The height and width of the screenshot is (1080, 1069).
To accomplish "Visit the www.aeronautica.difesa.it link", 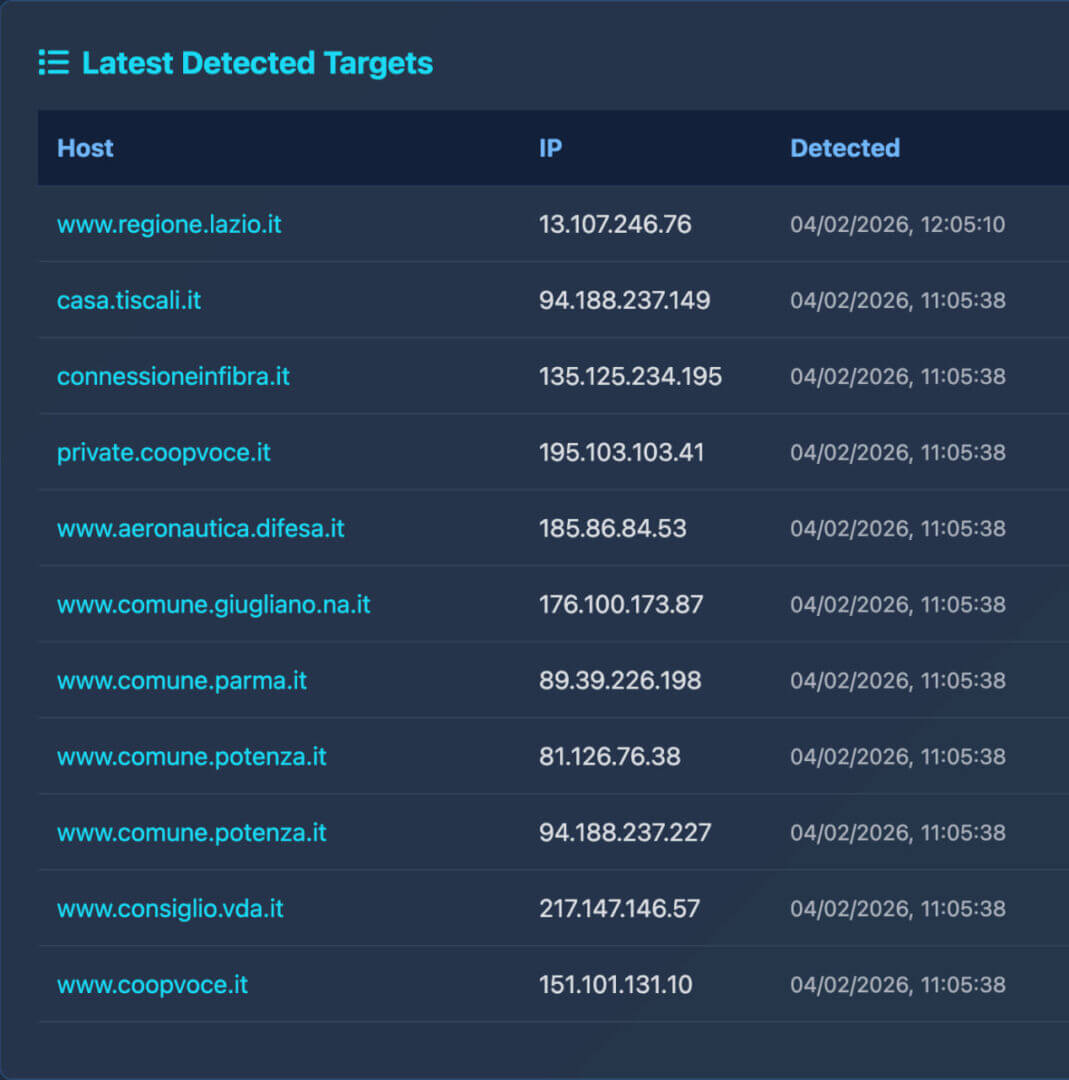I will pyautogui.click(x=200, y=528).
